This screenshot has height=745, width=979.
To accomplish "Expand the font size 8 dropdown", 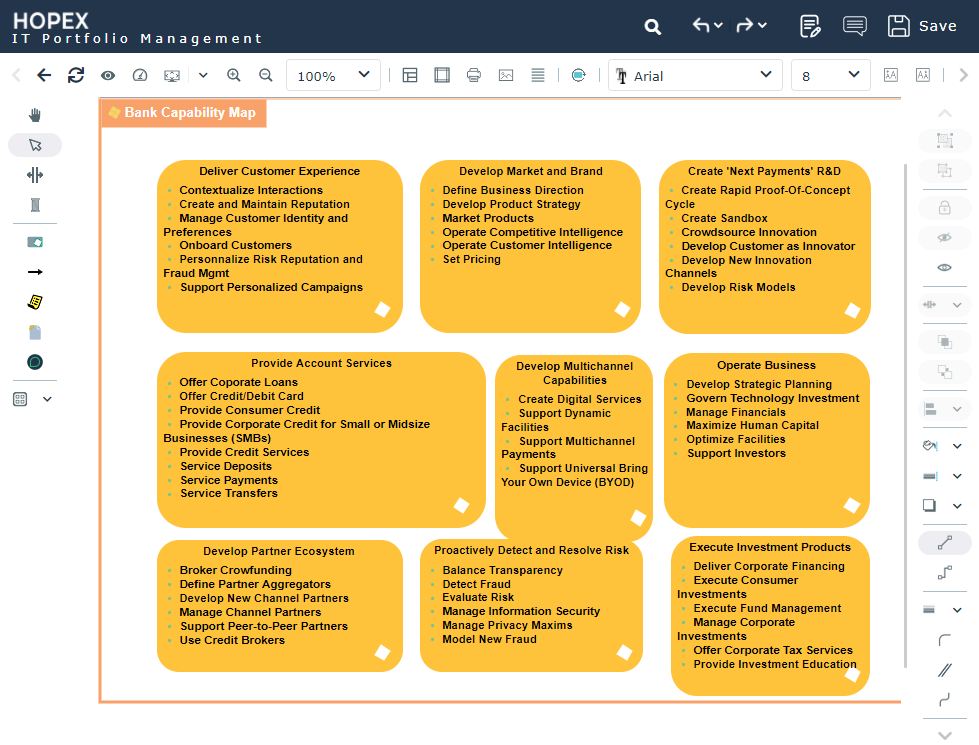I will [x=830, y=75].
